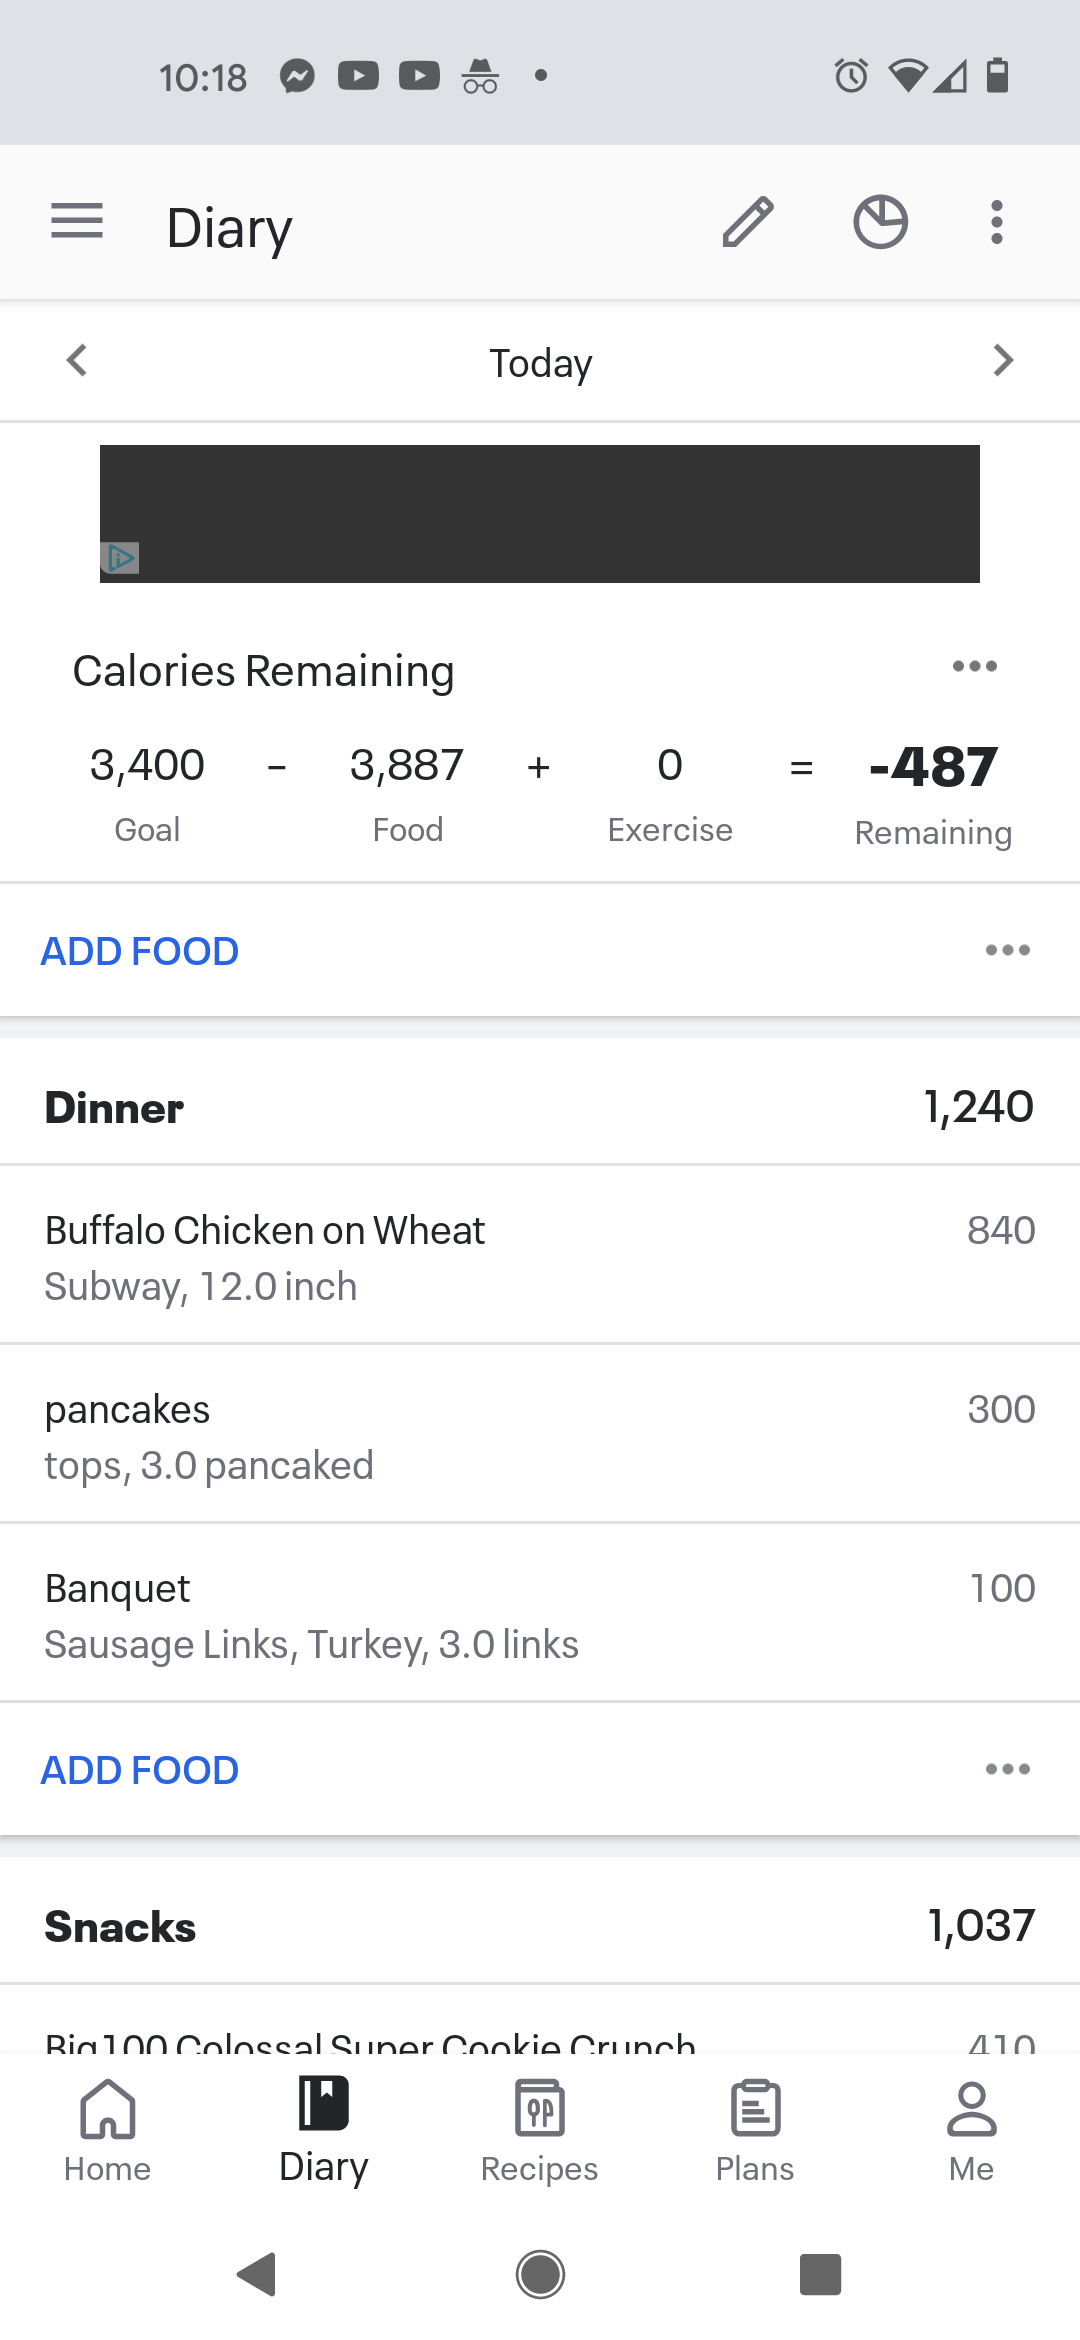
Task: Tap the pencil edit icon
Action: 748,221
